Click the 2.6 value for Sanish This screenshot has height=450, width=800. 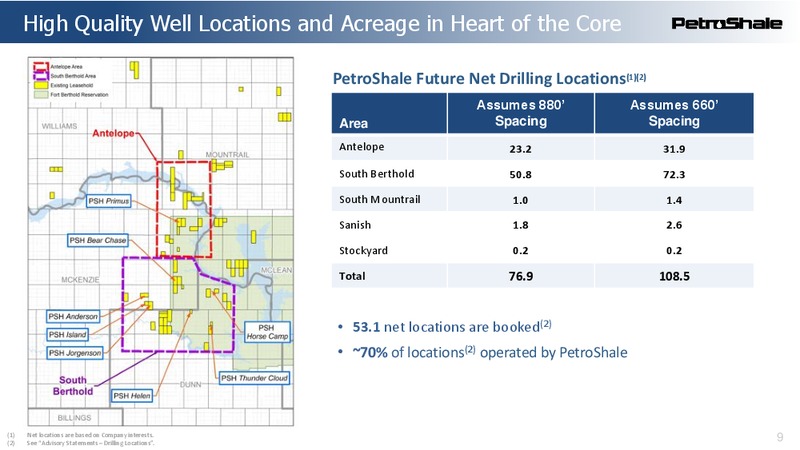(674, 225)
